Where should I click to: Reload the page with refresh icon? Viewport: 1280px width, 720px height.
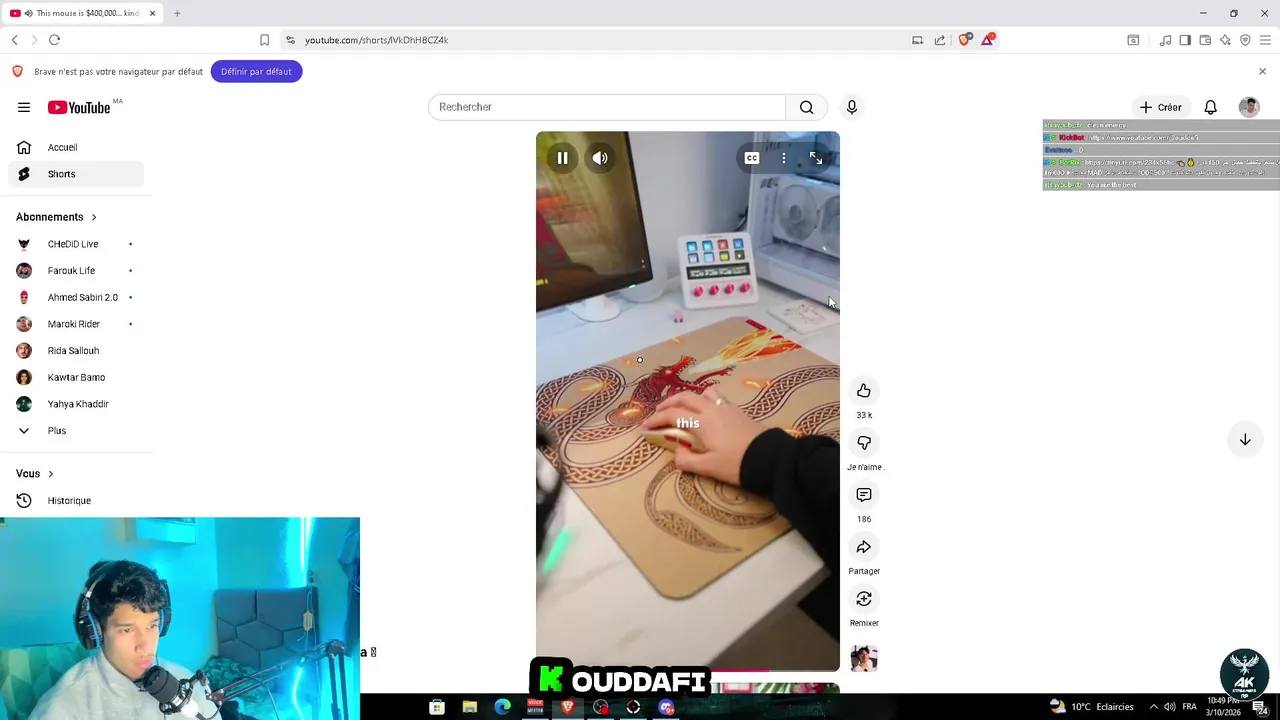pyautogui.click(x=54, y=40)
